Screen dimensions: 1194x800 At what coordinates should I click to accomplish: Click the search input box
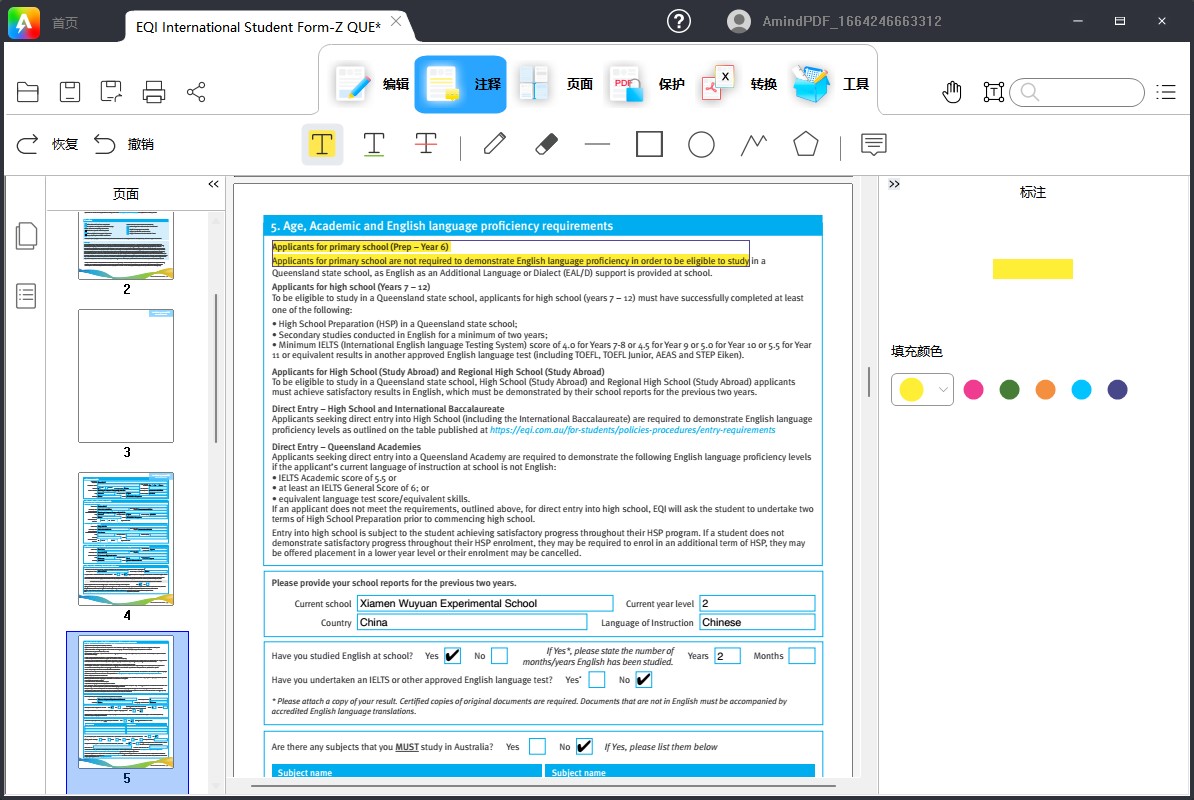tap(1077, 92)
